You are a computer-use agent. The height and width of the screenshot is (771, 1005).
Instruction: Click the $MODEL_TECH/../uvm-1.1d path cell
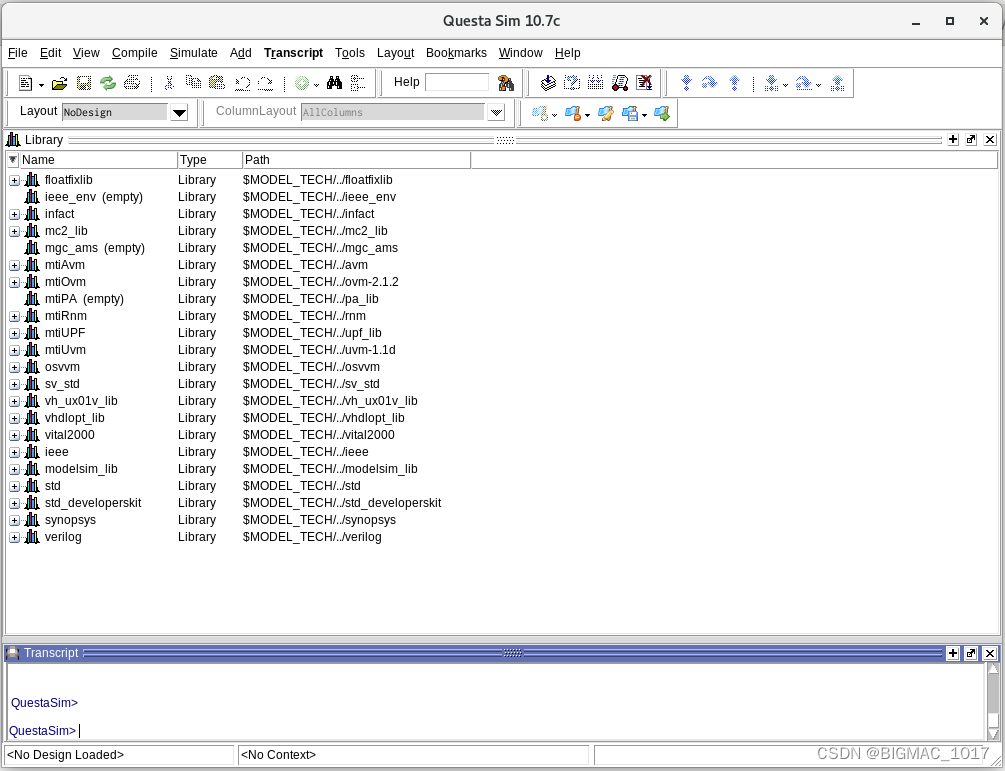coord(319,350)
